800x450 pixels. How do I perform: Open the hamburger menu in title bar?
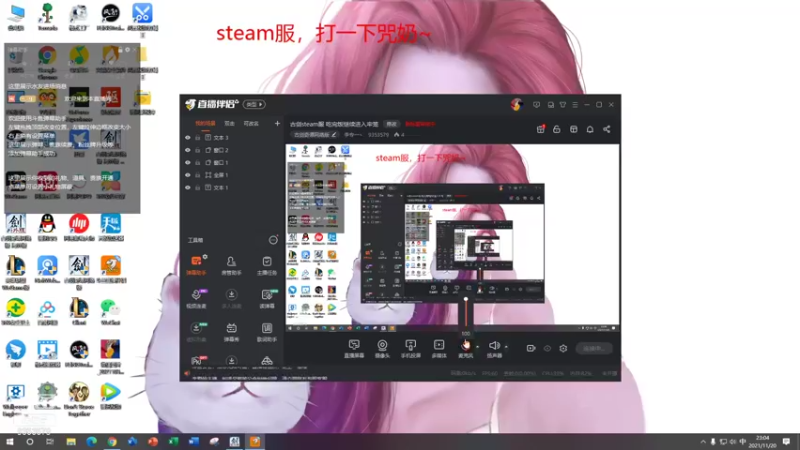click(x=575, y=105)
